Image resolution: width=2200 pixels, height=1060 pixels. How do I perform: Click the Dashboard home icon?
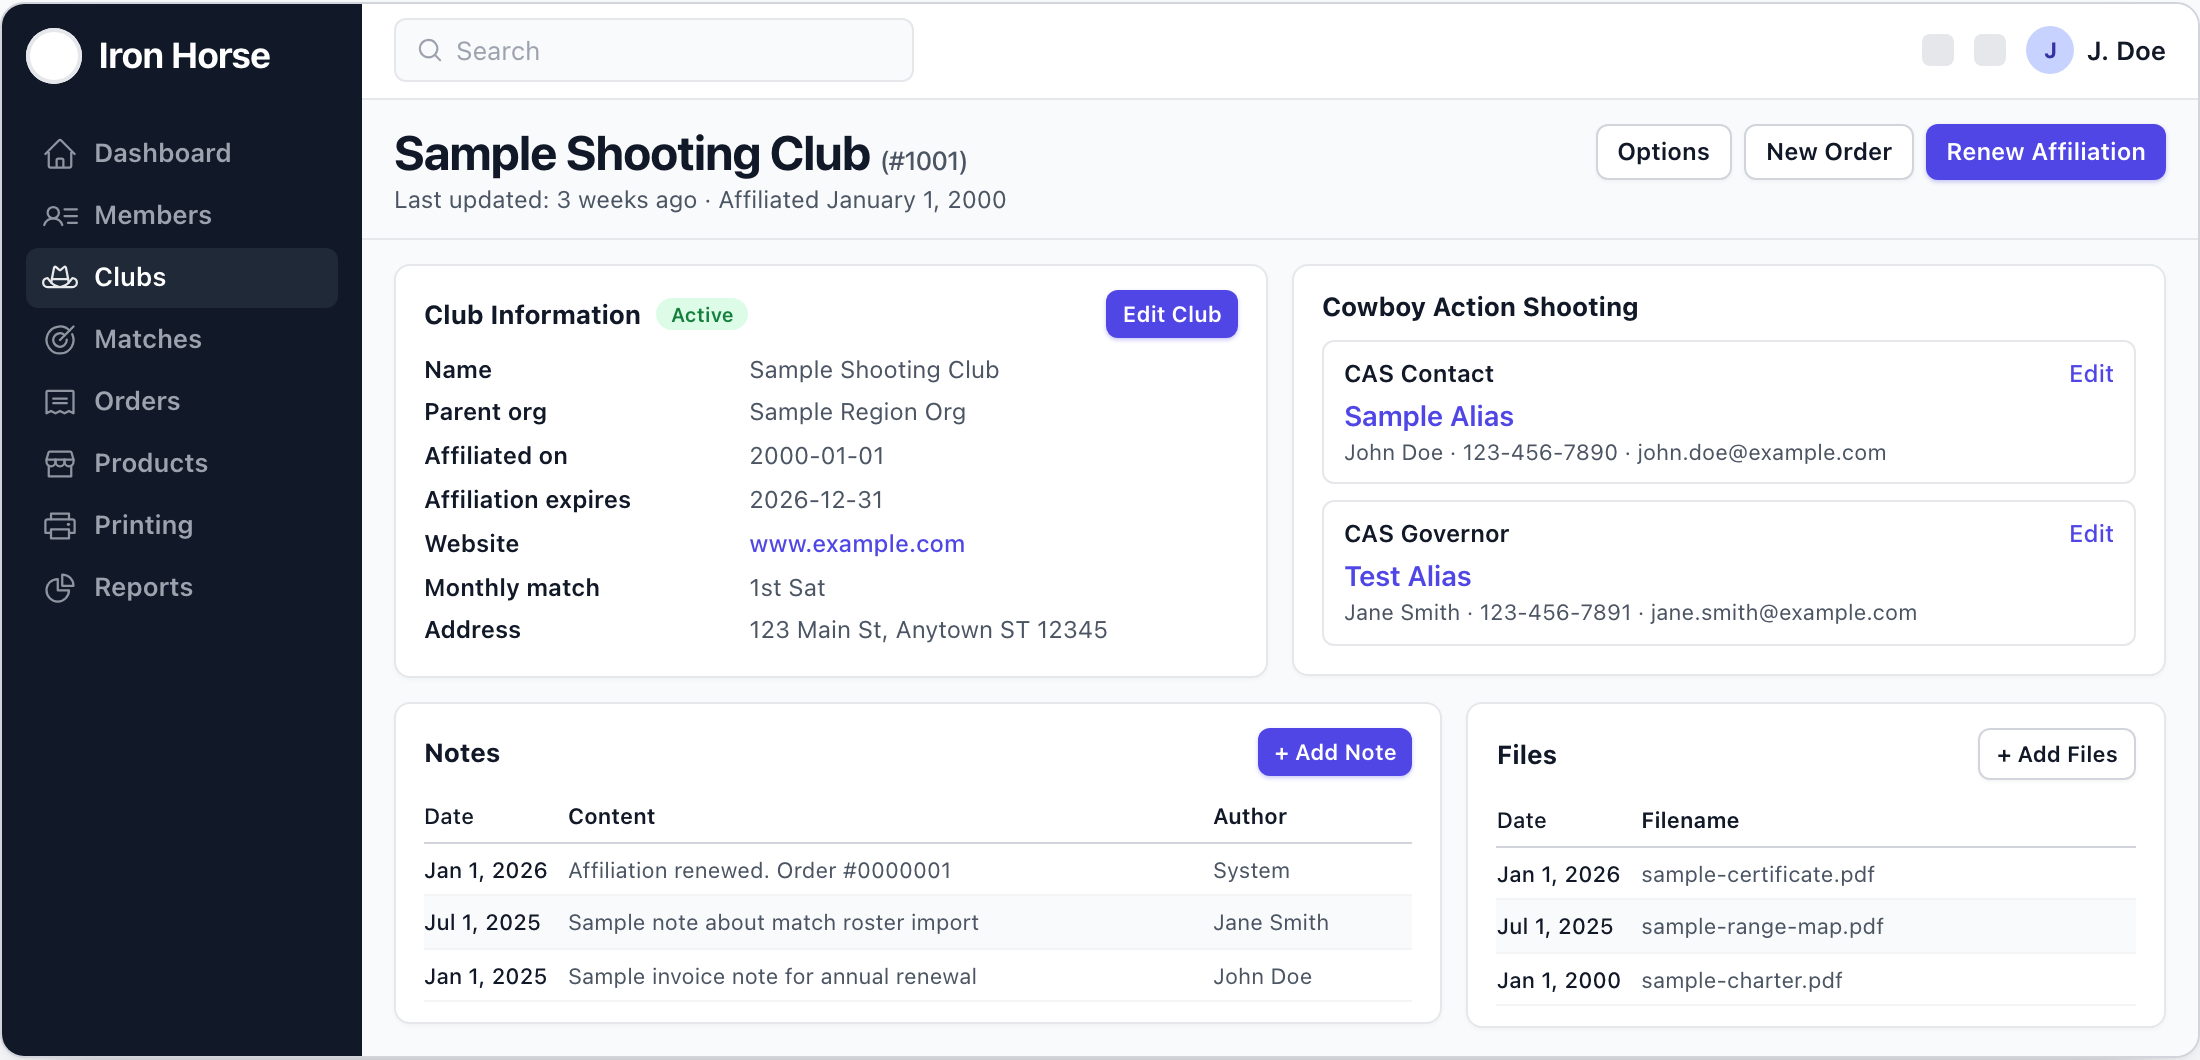point(60,153)
